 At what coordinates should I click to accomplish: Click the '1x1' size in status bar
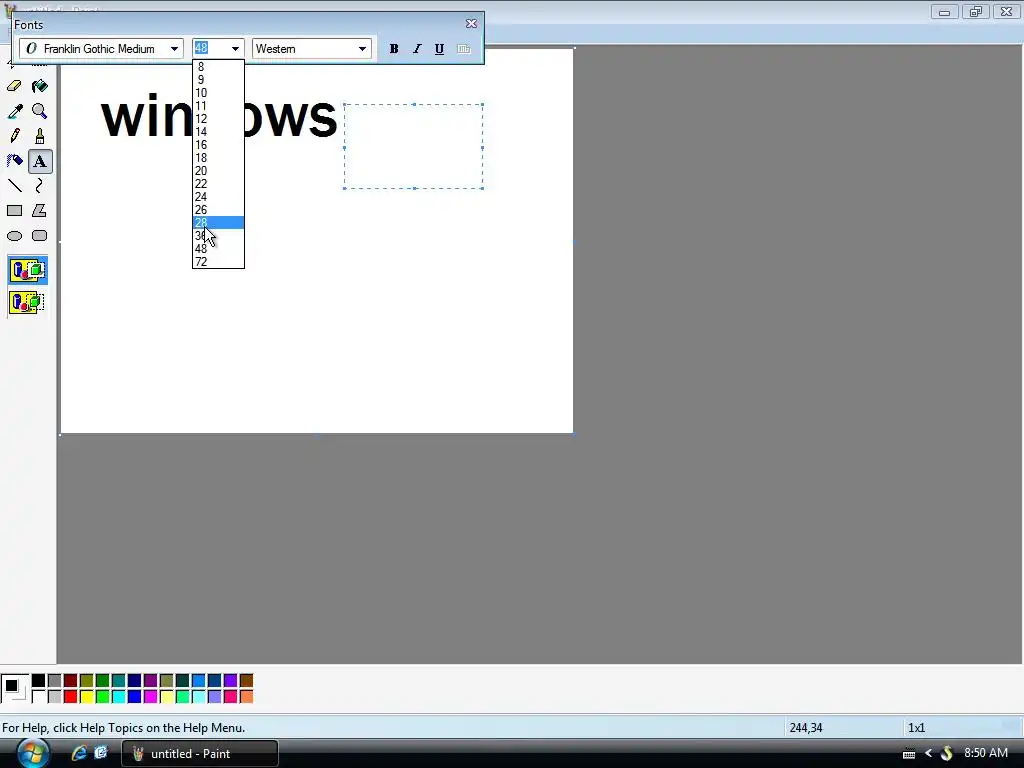(x=916, y=728)
